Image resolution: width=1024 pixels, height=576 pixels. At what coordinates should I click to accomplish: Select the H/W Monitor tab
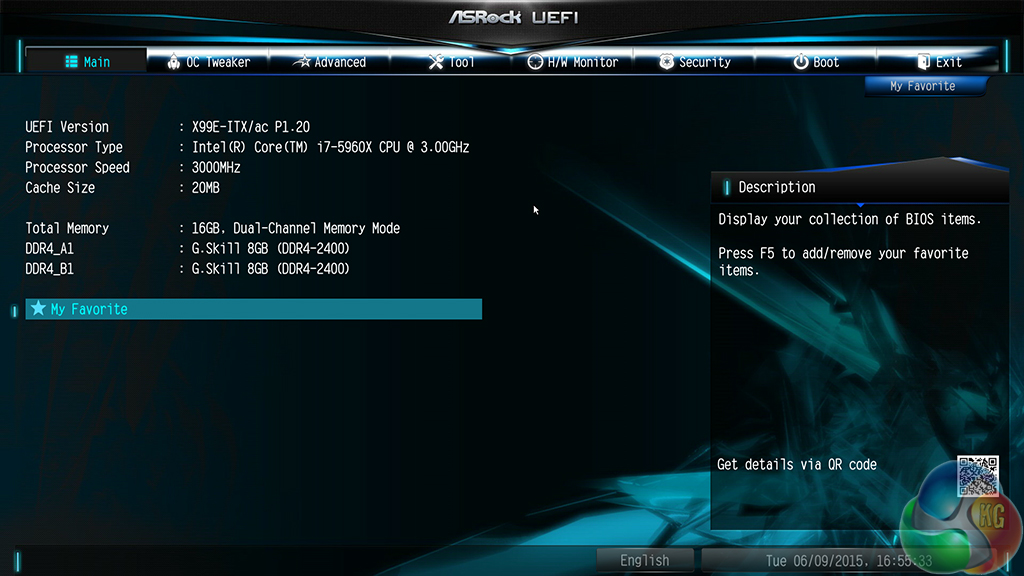pyautogui.click(x=573, y=61)
